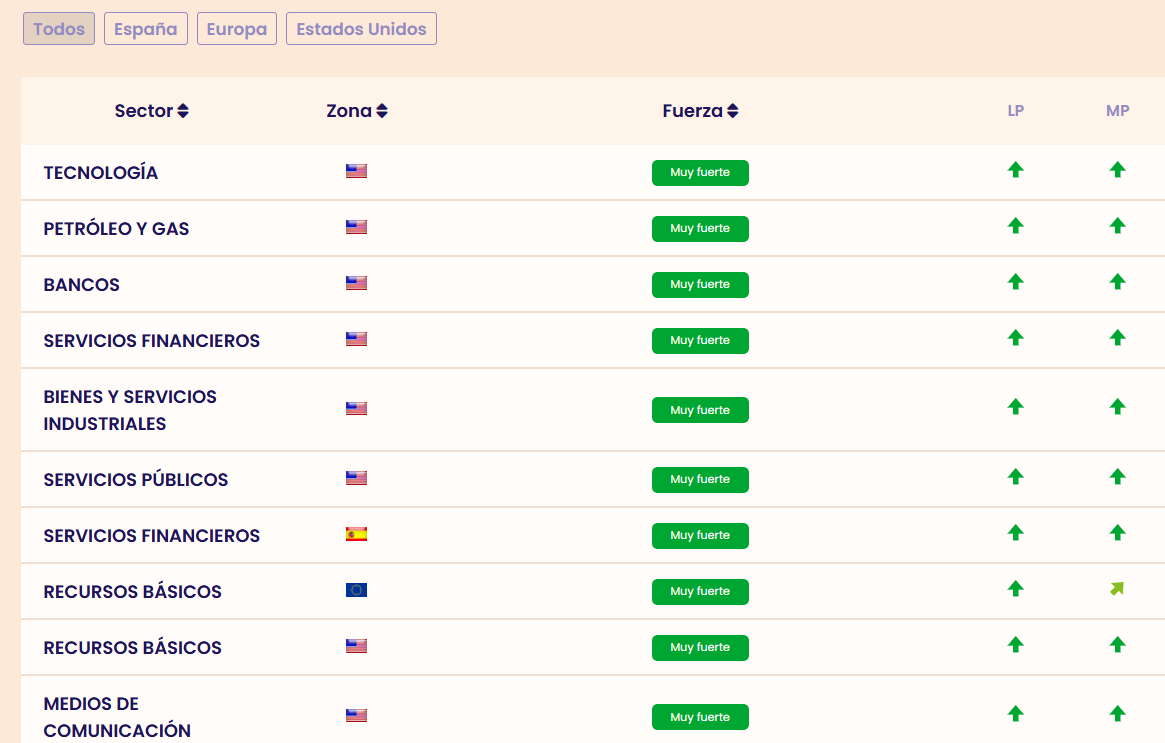
Task: Open the Petróleo y Gas sector link
Action: (x=116, y=229)
